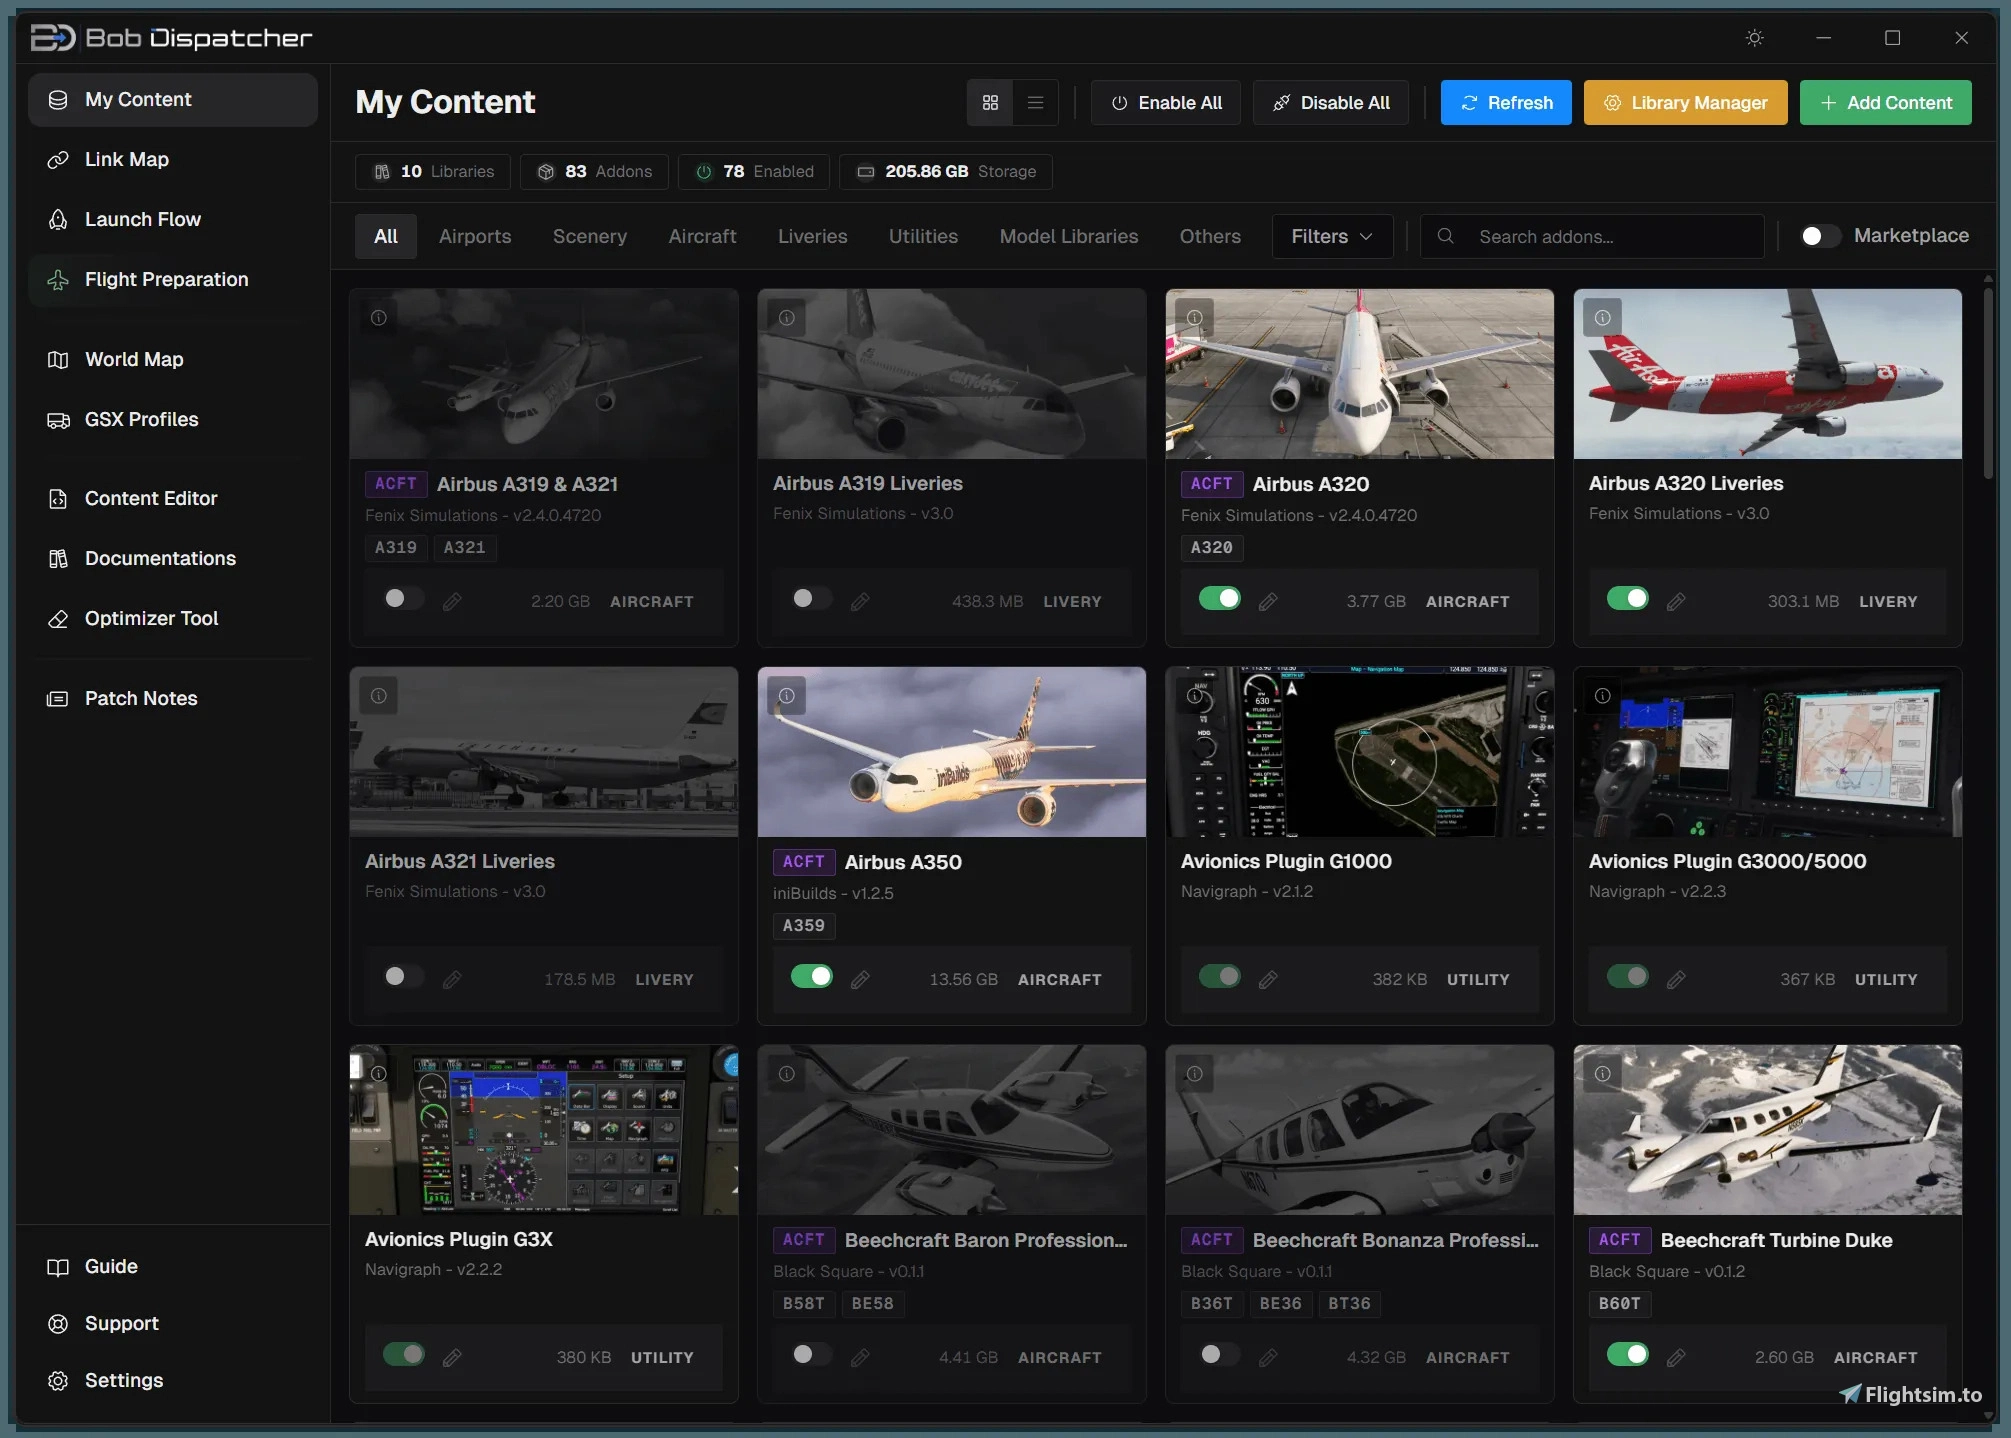Enable Beechcraft Baron Professional toggle
The height and width of the screenshot is (1438, 2011).
(x=811, y=1354)
